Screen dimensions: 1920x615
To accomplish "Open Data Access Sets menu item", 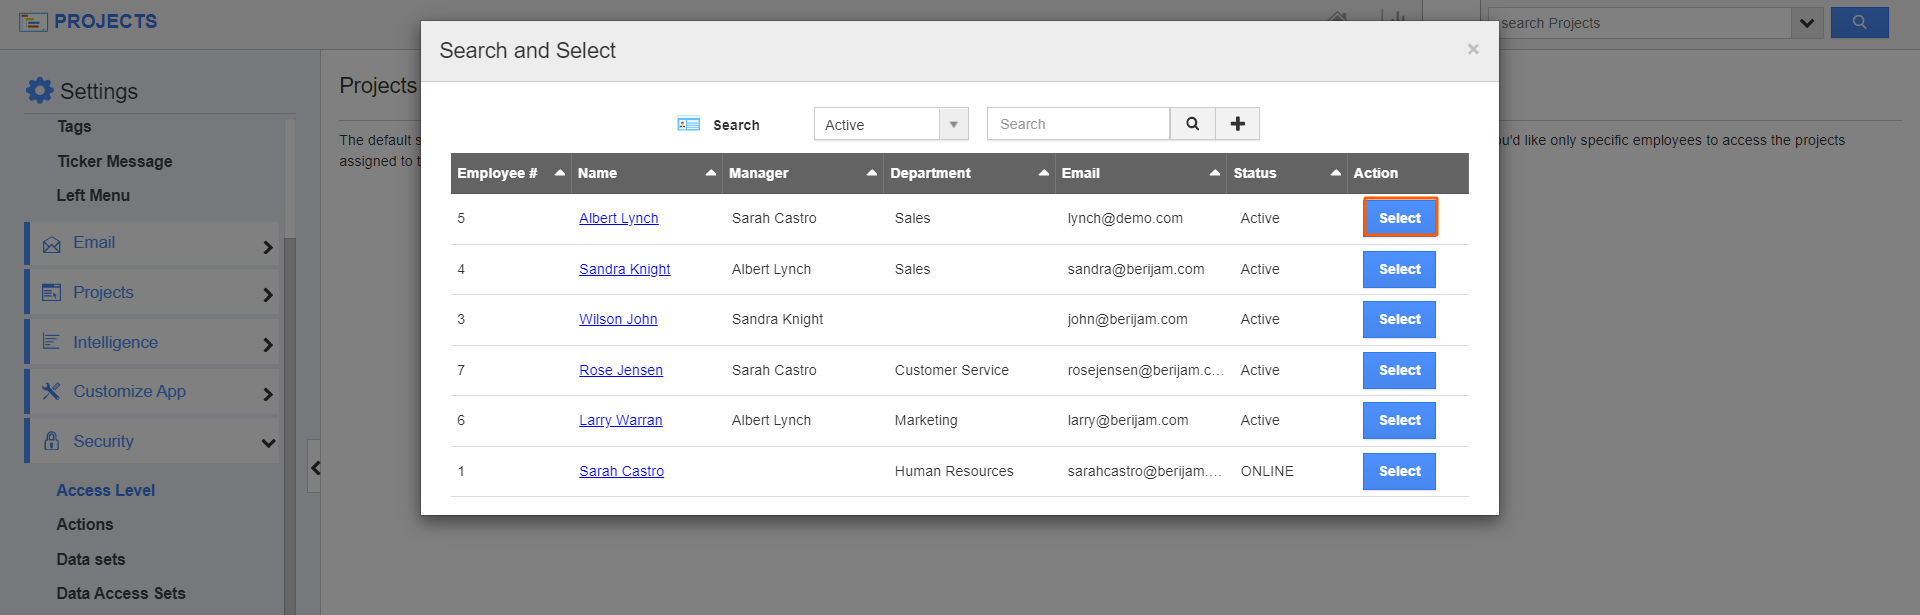I will coord(121,593).
